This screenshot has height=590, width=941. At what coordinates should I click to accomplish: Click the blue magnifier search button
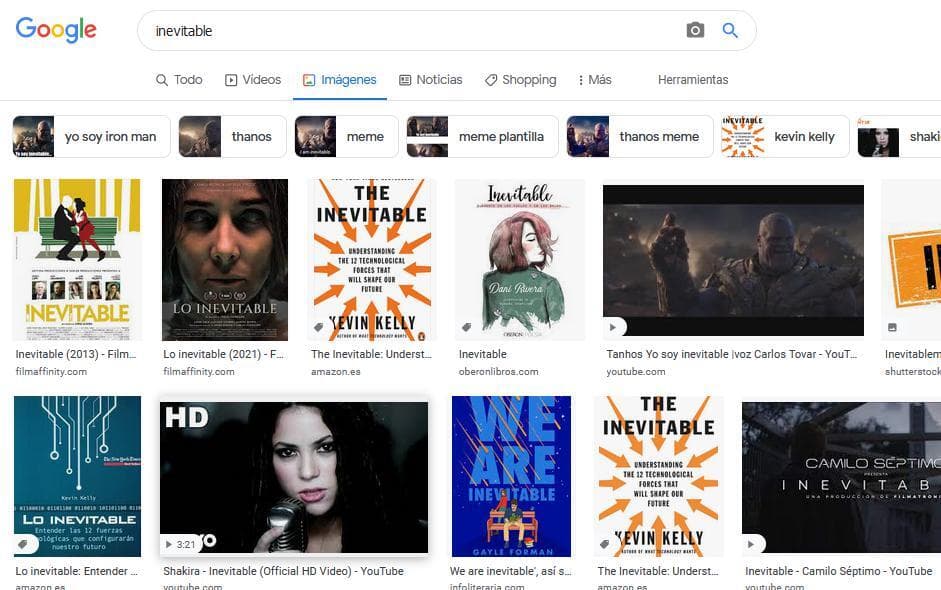point(730,30)
